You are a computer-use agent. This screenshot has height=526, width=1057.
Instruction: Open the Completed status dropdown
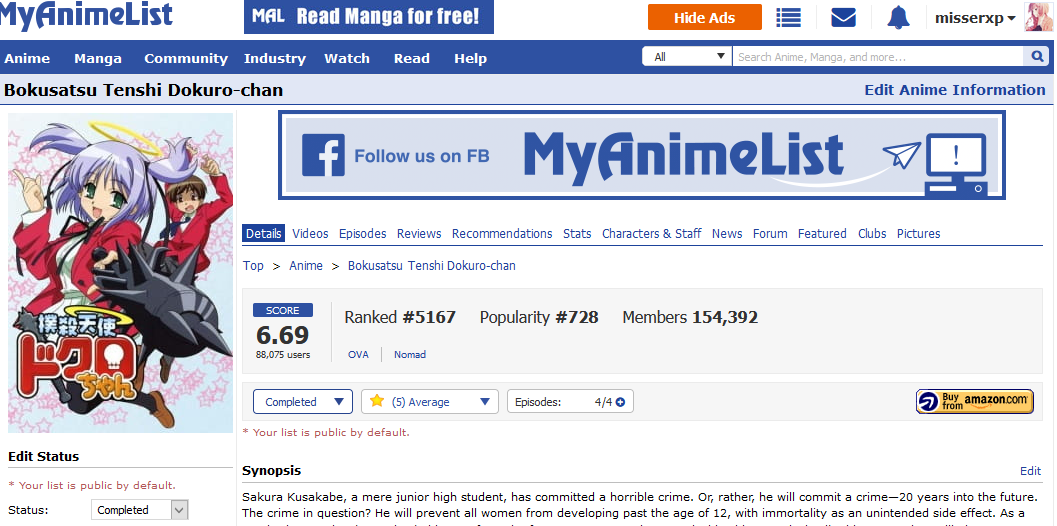coord(303,402)
